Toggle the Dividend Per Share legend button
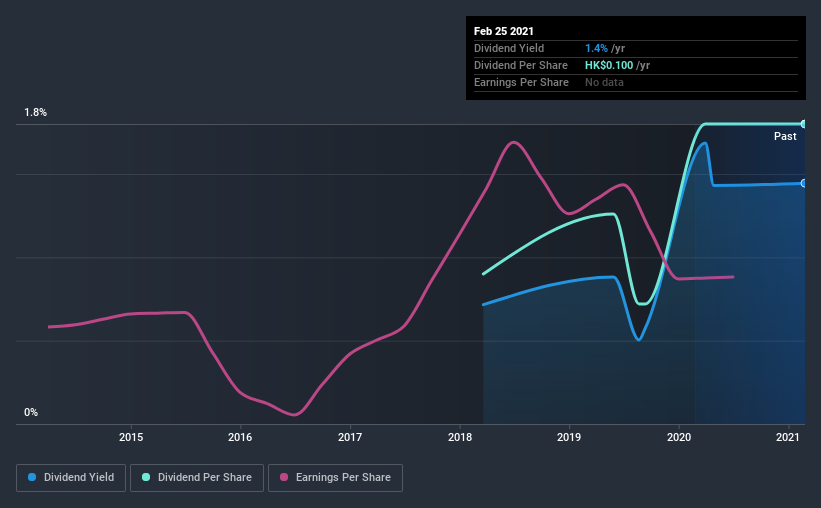Image resolution: width=821 pixels, height=508 pixels. 197,478
